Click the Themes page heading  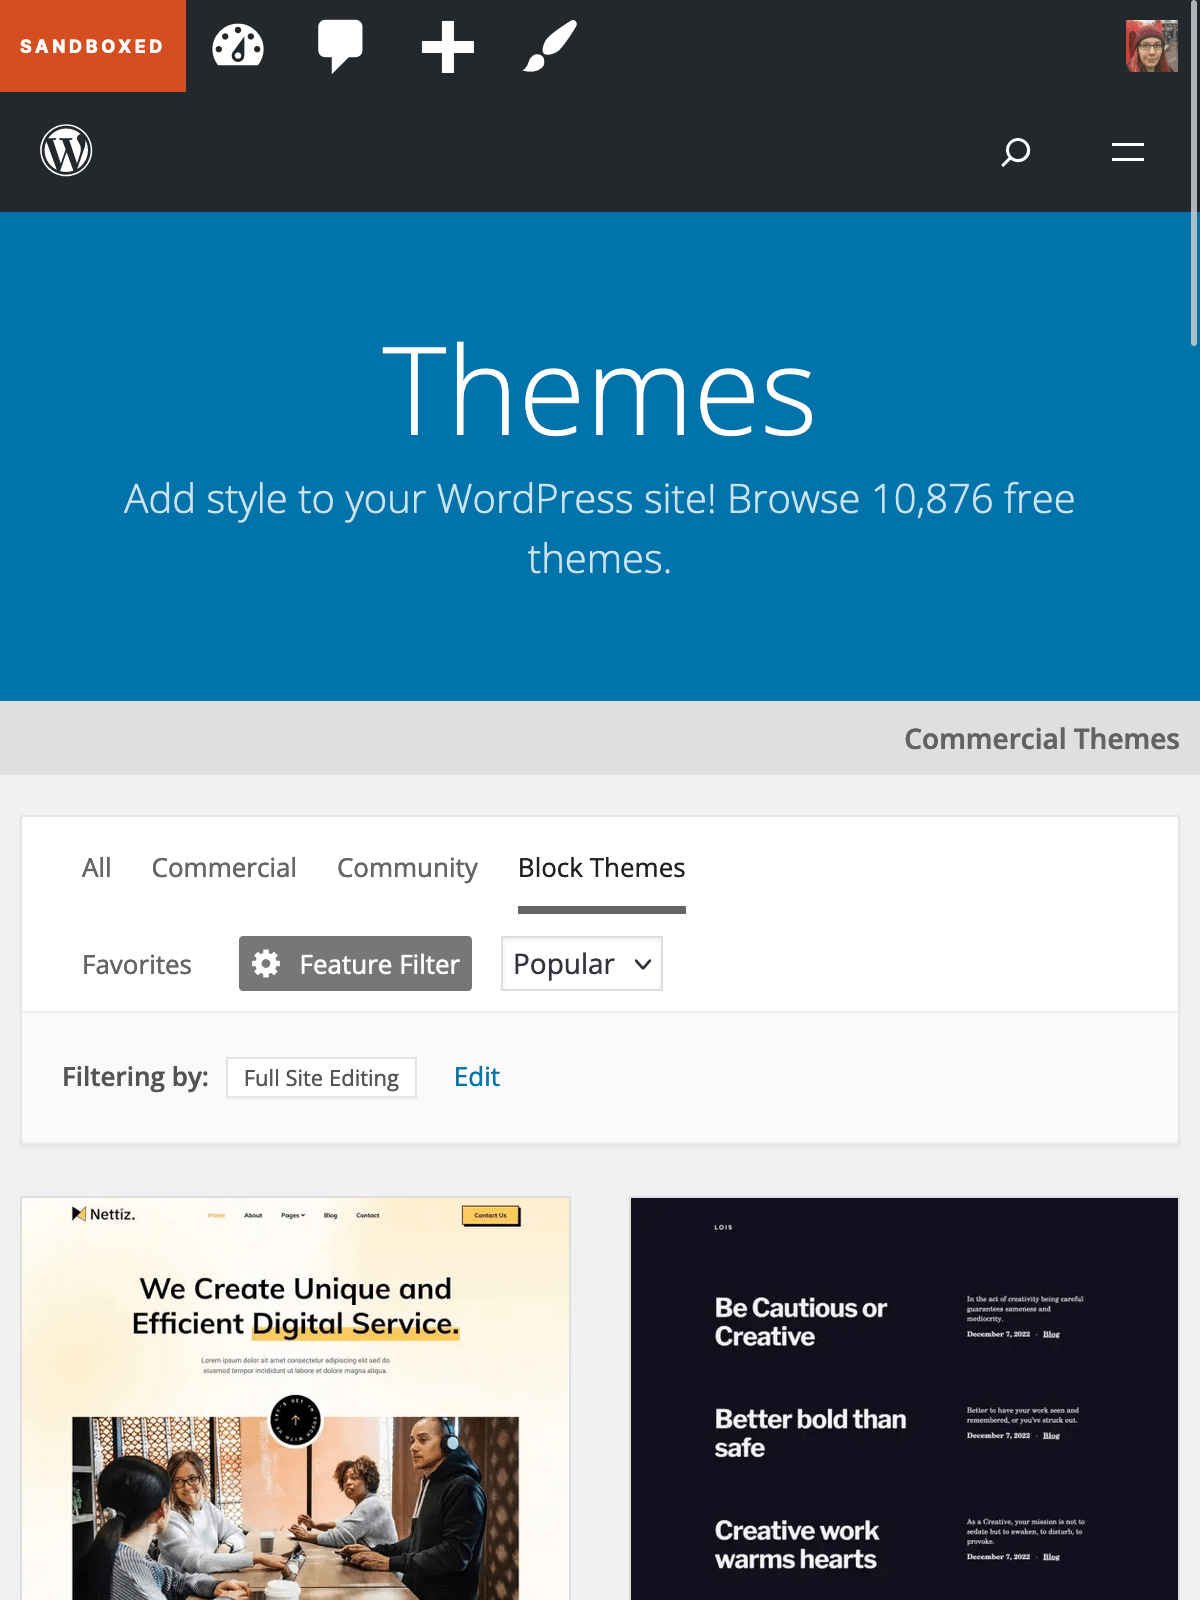(x=599, y=391)
